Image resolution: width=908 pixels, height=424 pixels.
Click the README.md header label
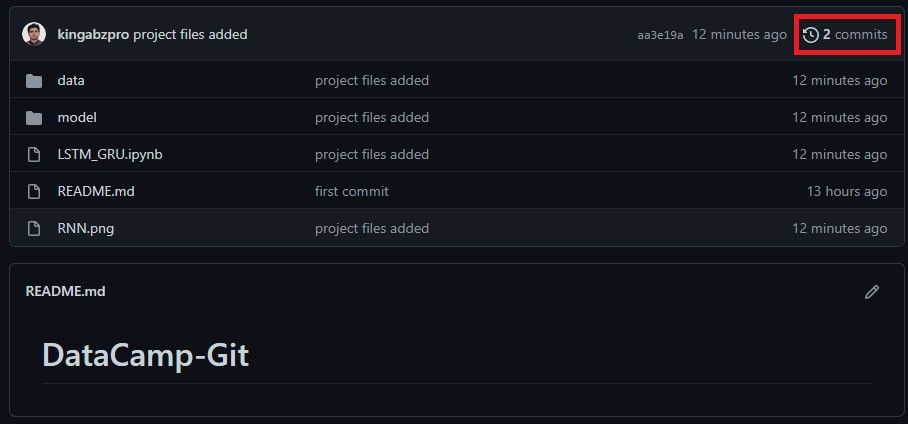coord(65,292)
